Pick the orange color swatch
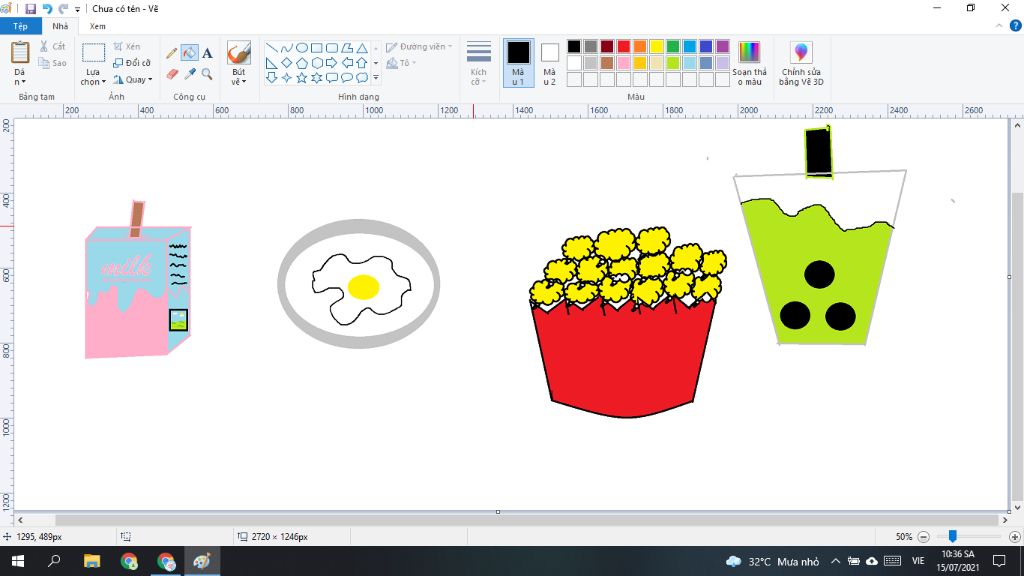Image resolution: width=1024 pixels, height=576 pixels. pos(640,46)
